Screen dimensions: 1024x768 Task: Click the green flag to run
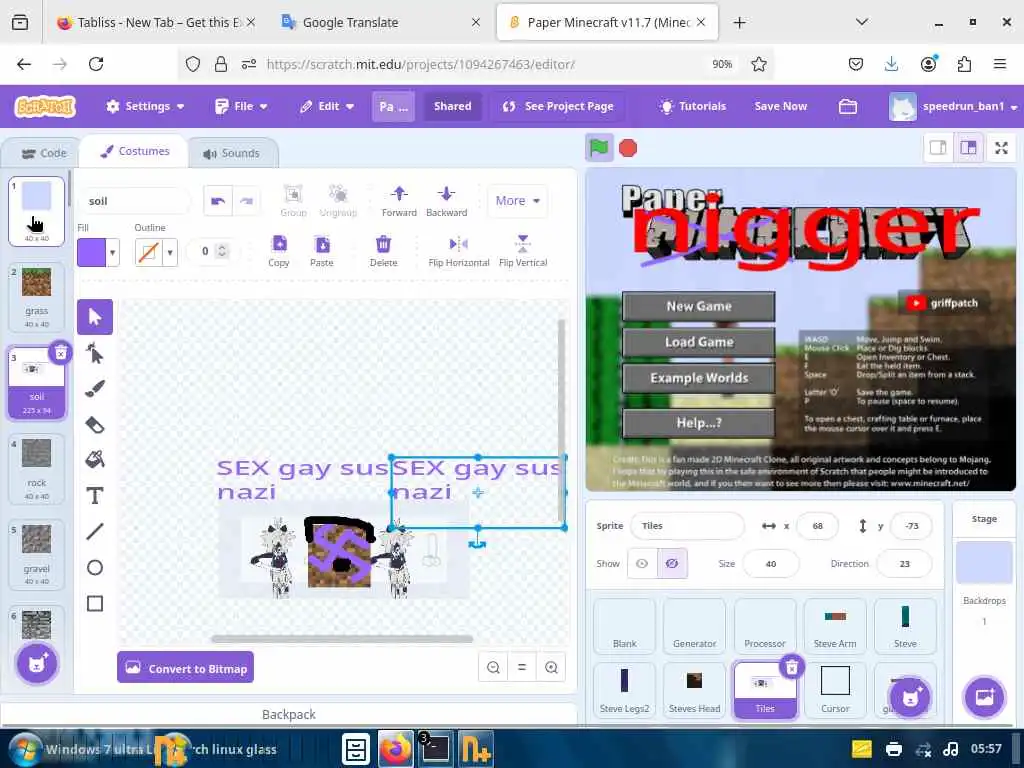coord(599,148)
